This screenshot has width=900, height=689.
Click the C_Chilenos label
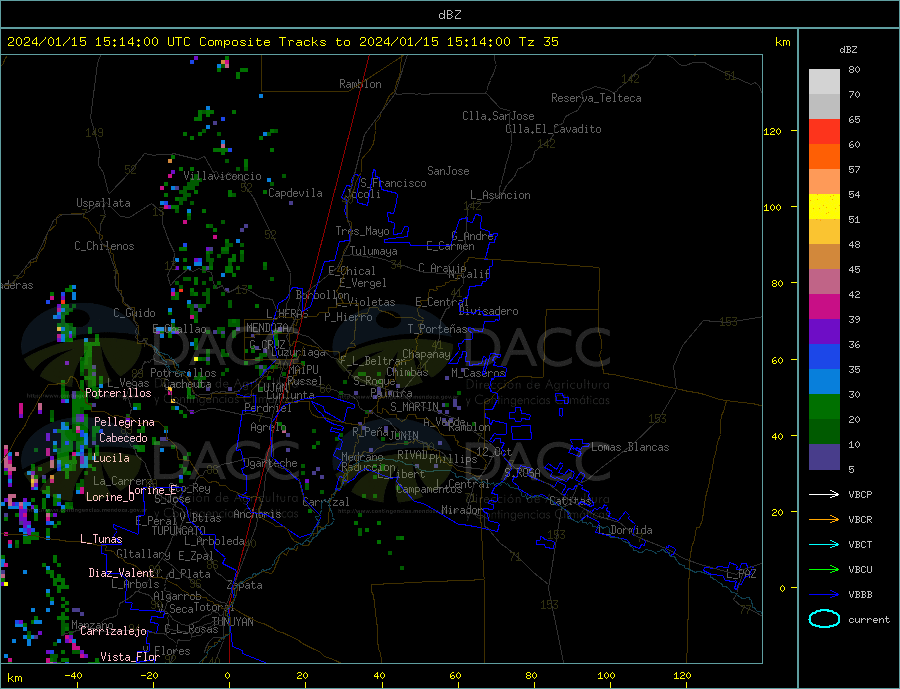104,246
